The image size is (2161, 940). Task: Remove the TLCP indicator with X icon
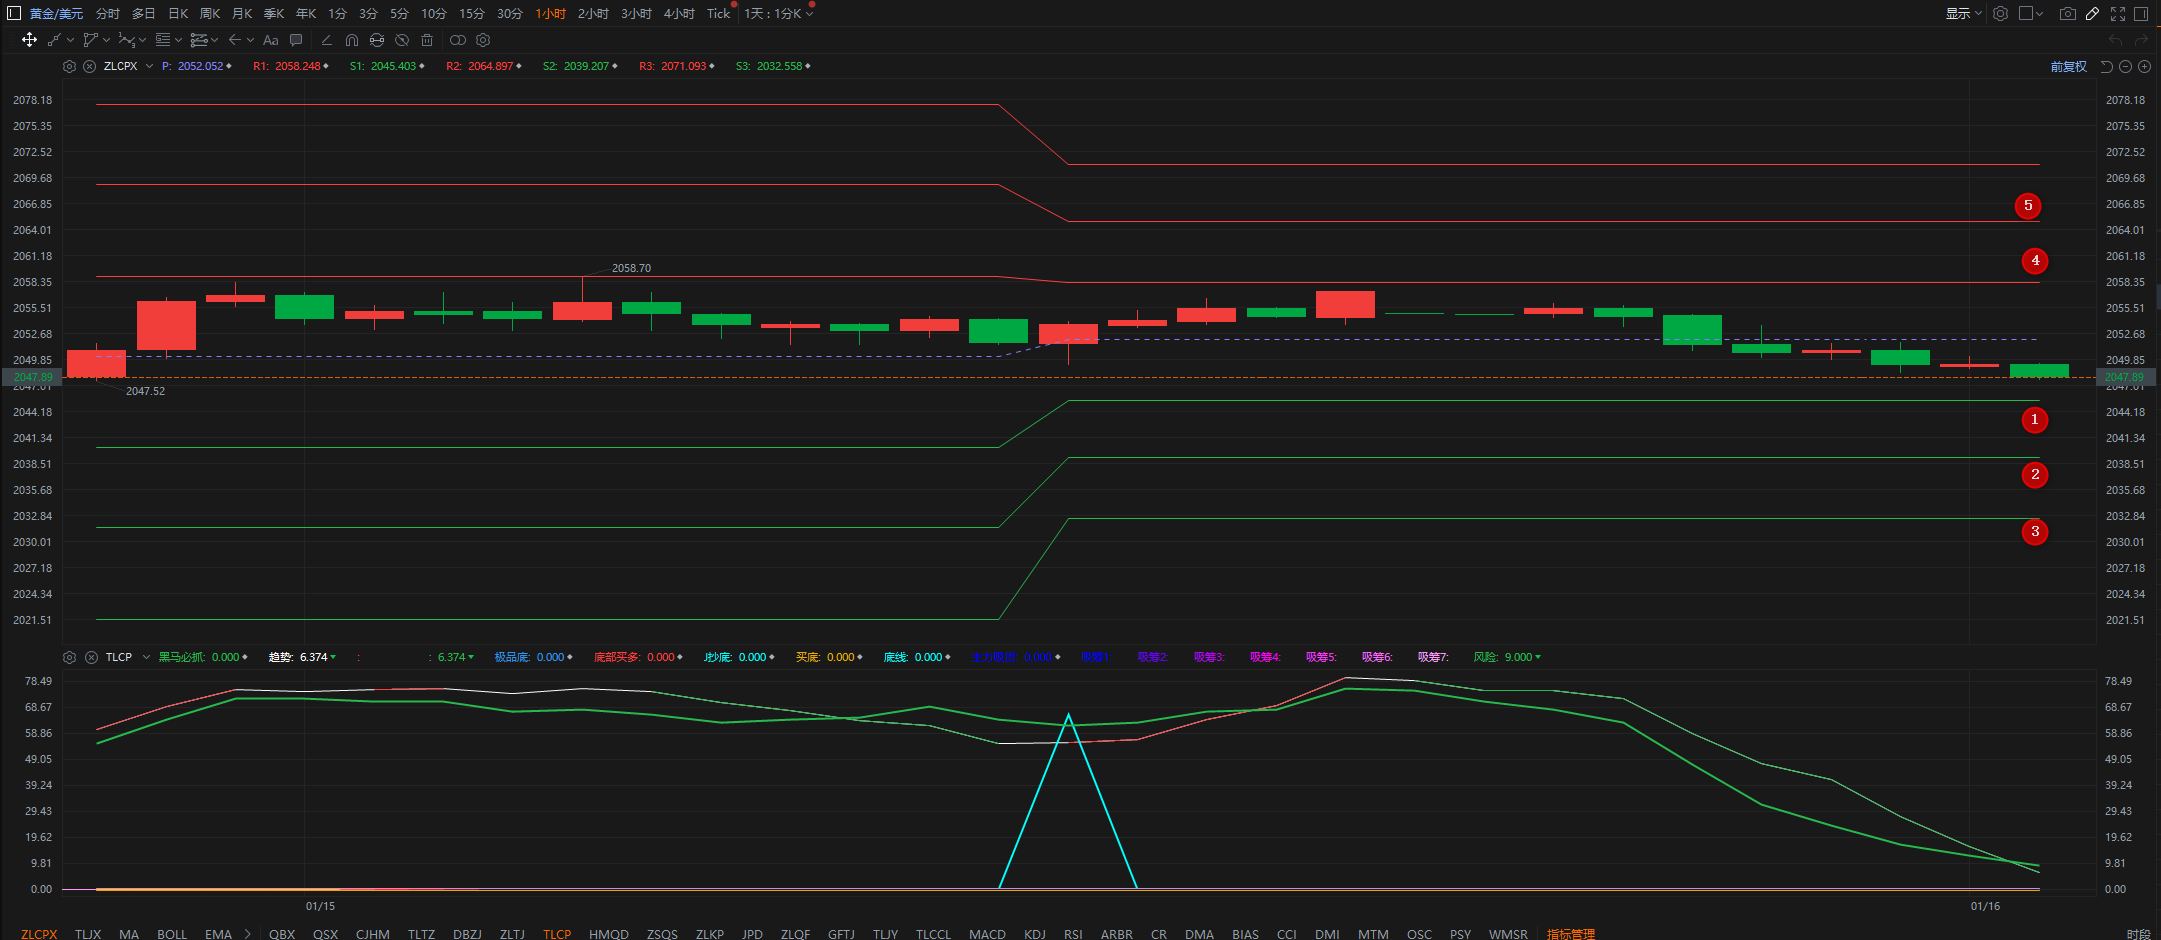(x=91, y=657)
